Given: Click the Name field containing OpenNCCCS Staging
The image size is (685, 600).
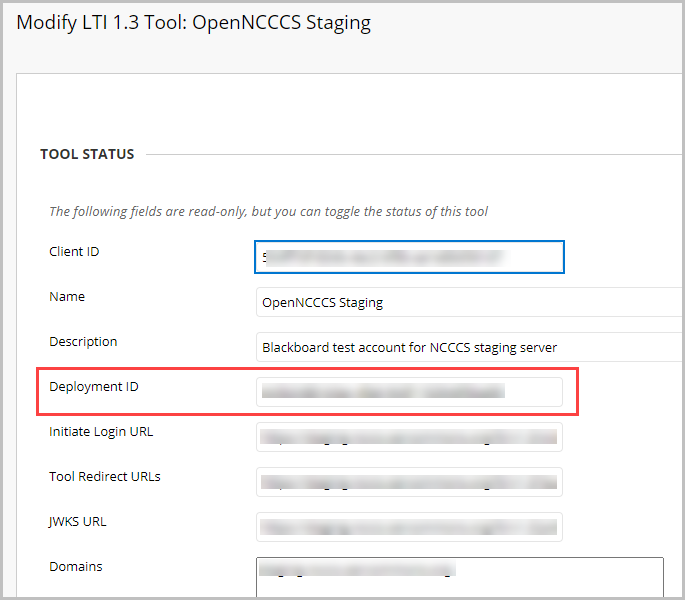Looking at the screenshot, I should coord(470,302).
